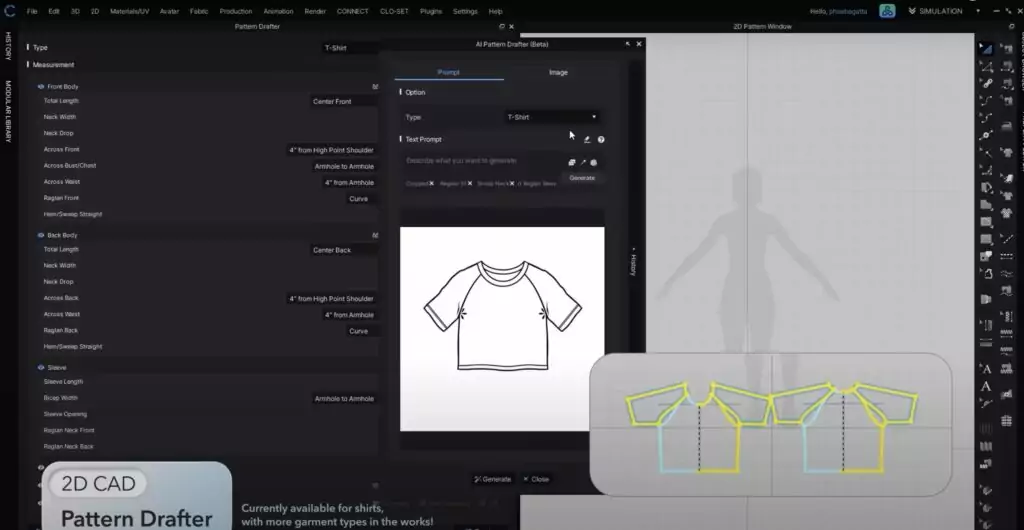Open the HISTORY side tab

pyautogui.click(x=8, y=46)
